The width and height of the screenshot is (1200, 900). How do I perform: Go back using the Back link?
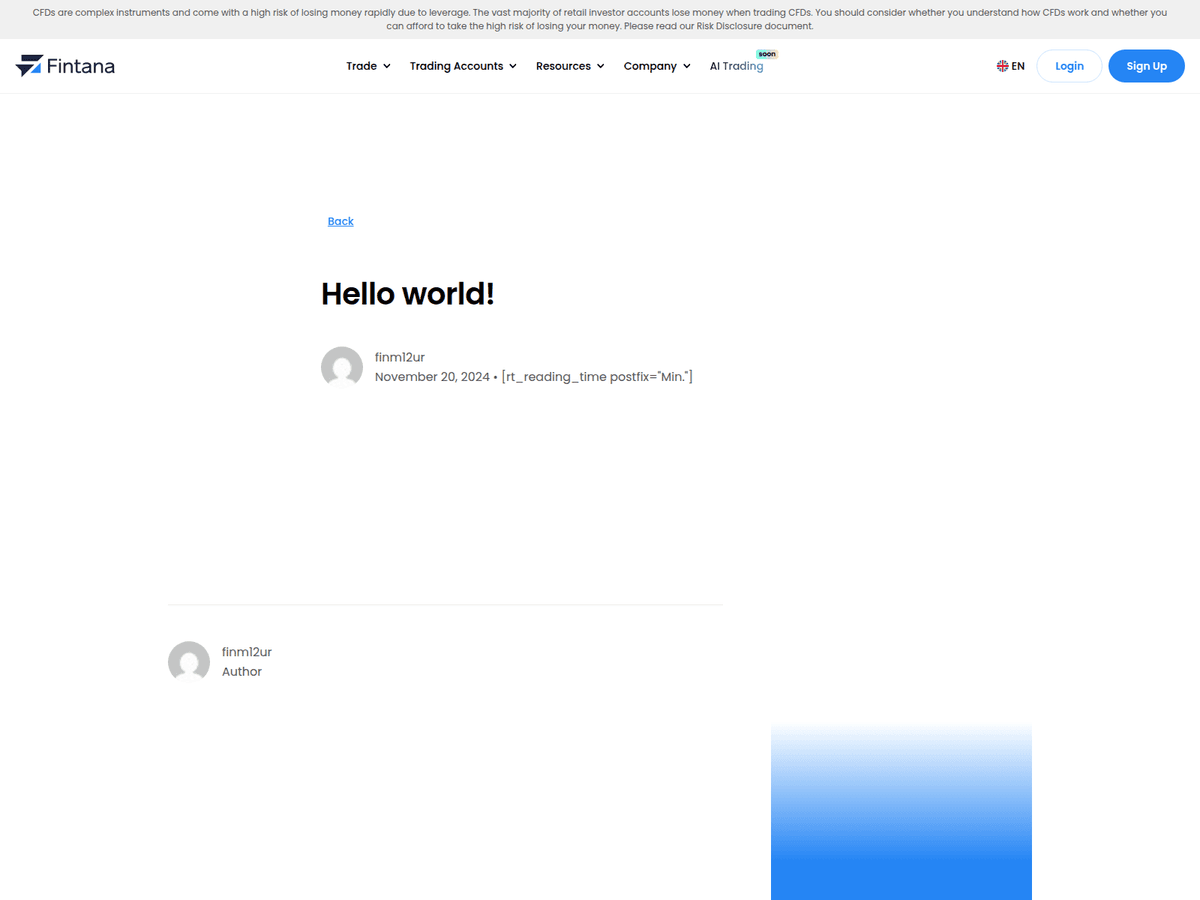tap(340, 221)
